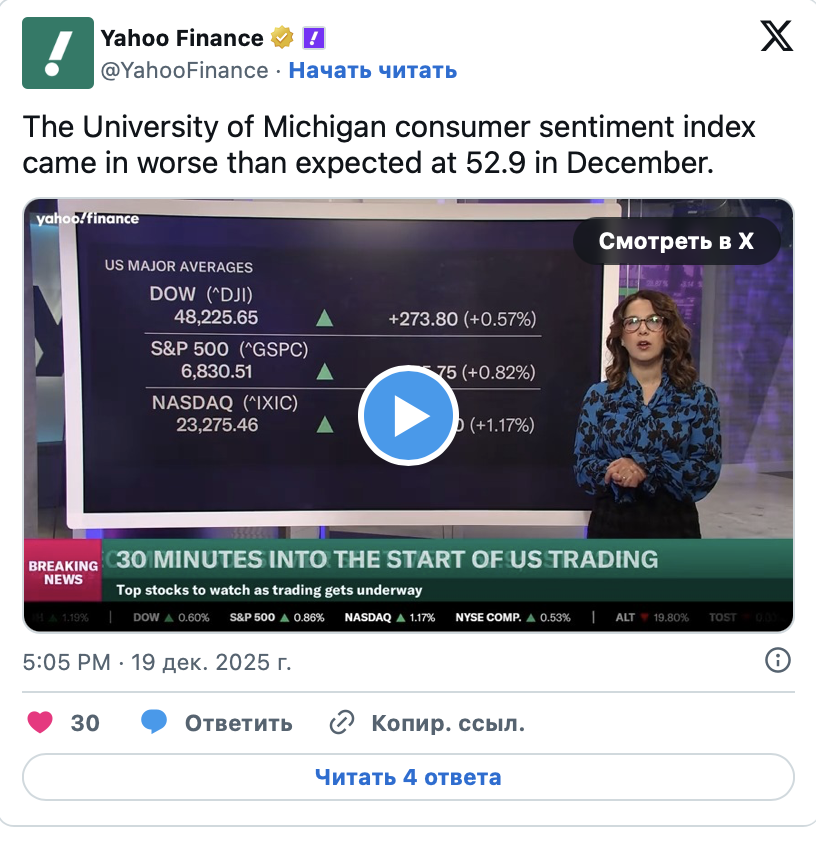Image resolution: width=816 pixels, height=866 pixels.
Task: Open the @YahooFinance handle link
Action: pyautogui.click(x=184, y=70)
